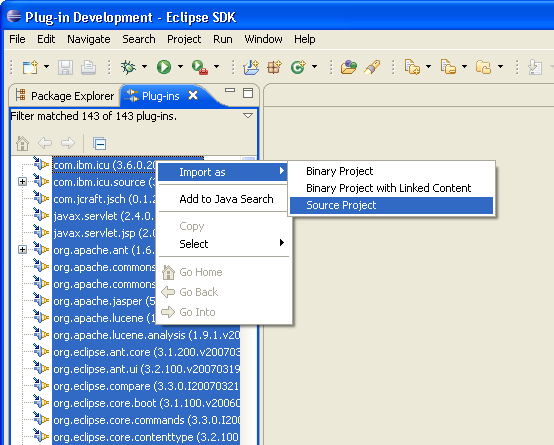Open the Navigate menu

click(89, 39)
